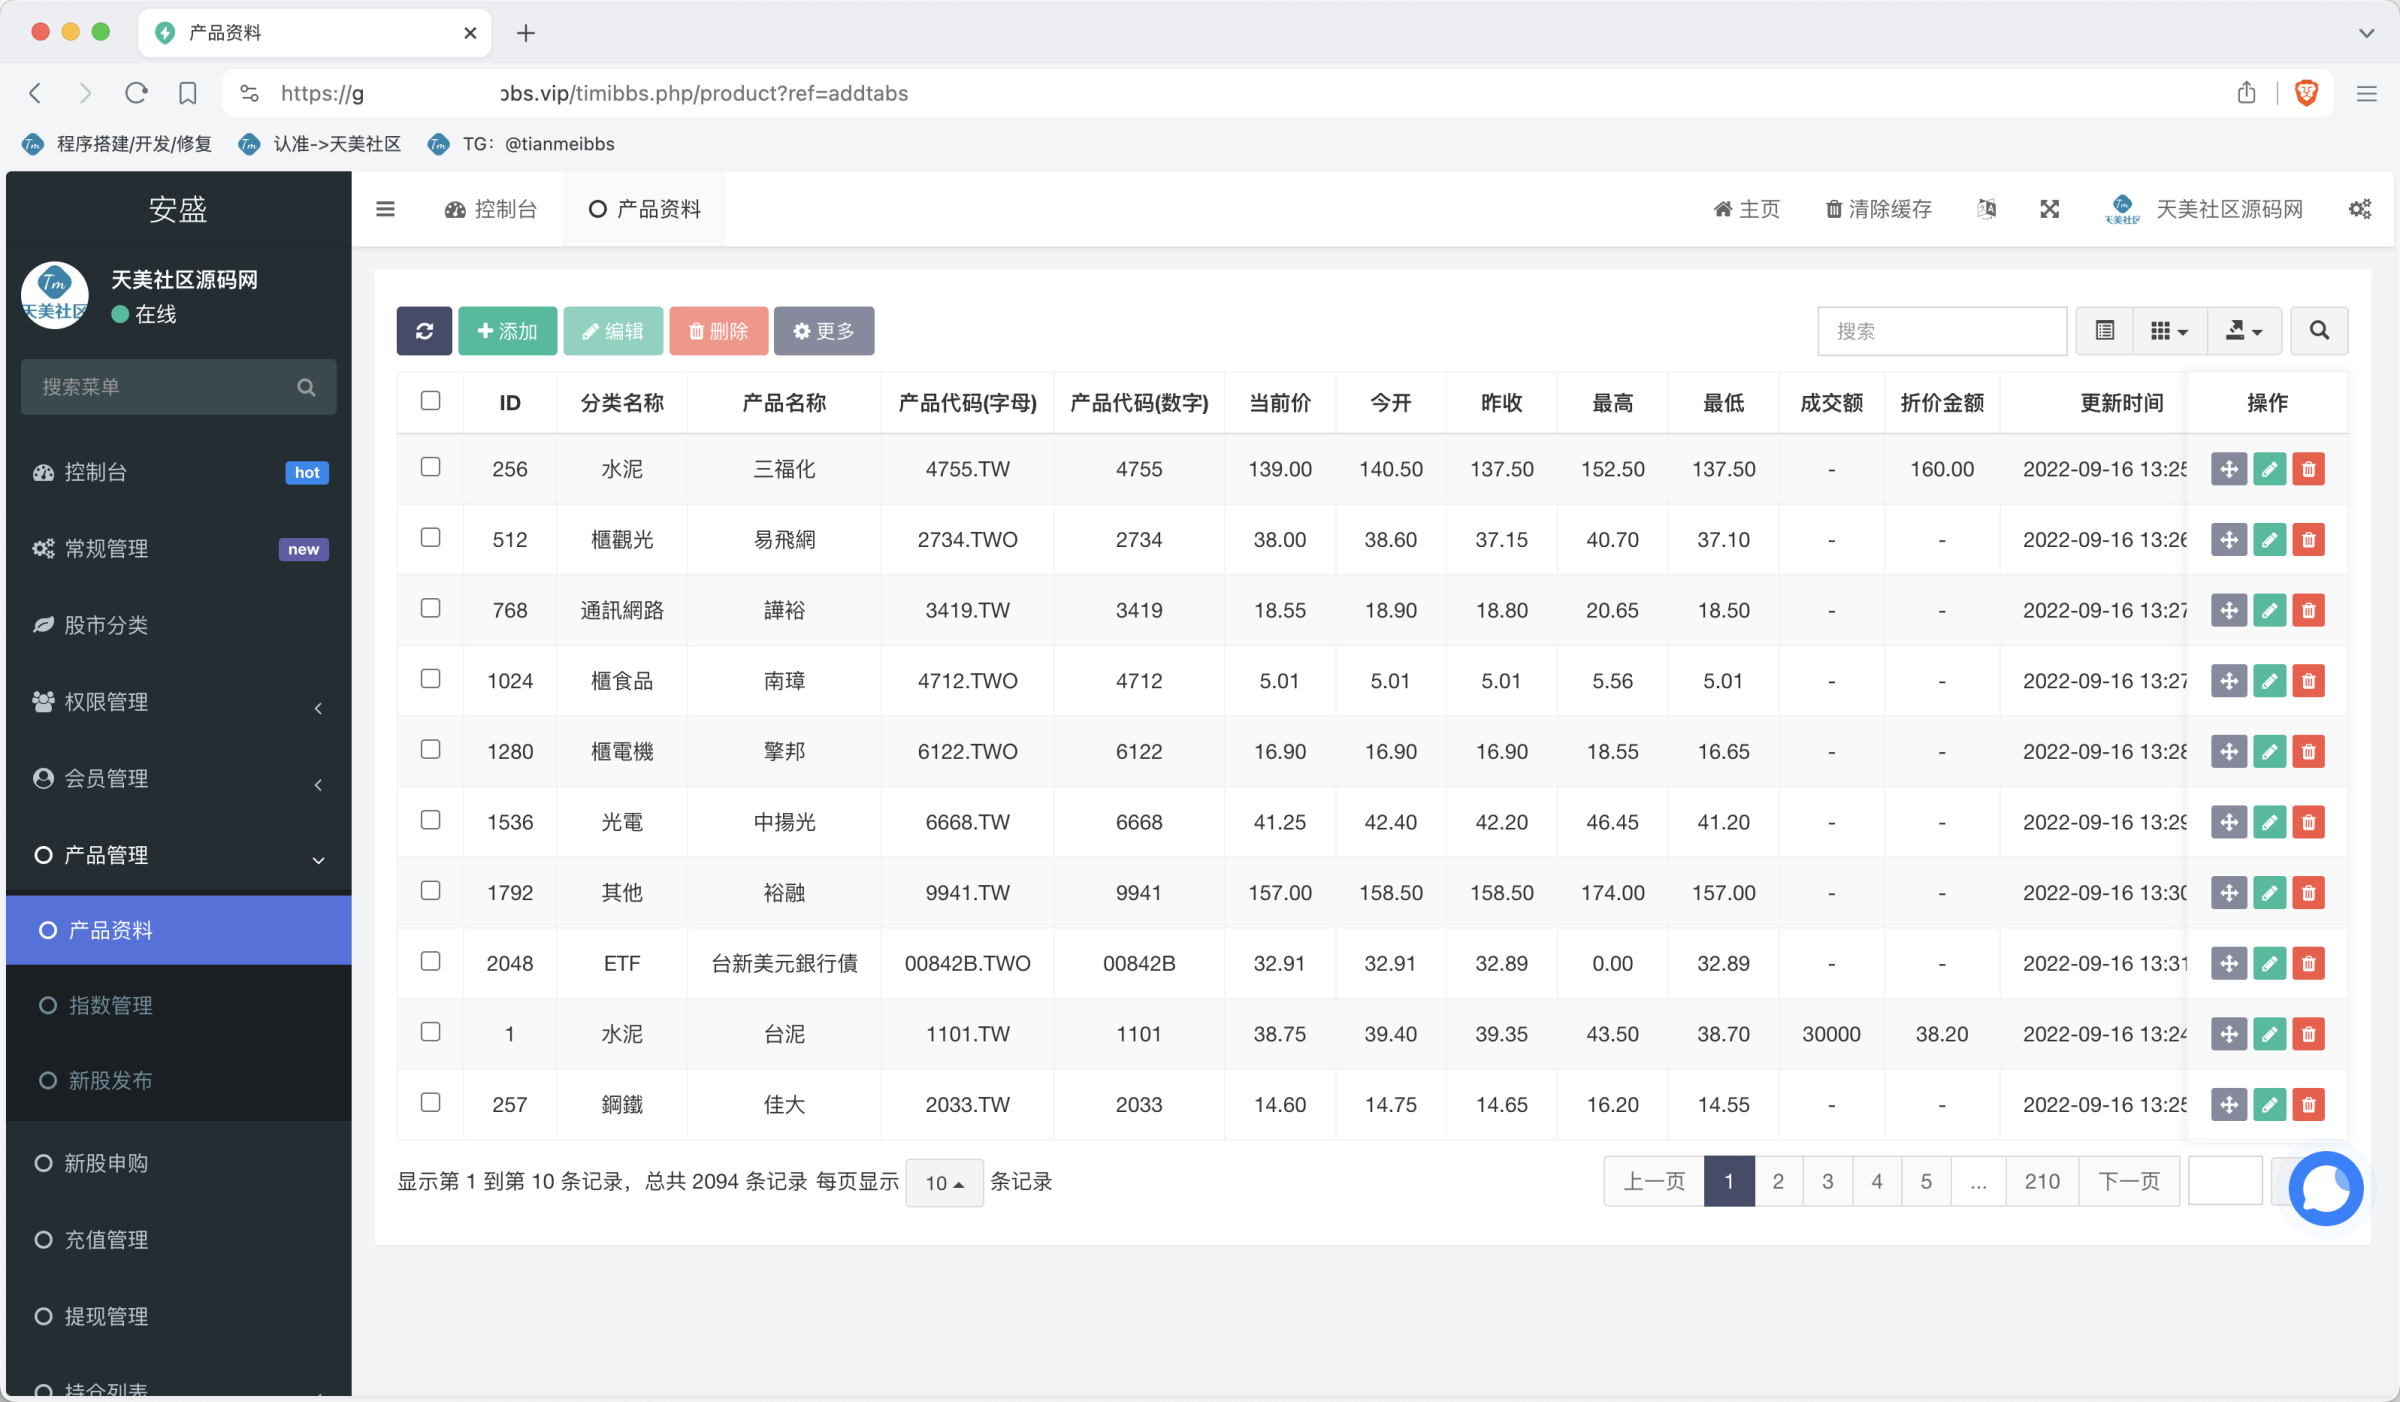
Task: Click the green 添加 button
Action: pos(508,331)
